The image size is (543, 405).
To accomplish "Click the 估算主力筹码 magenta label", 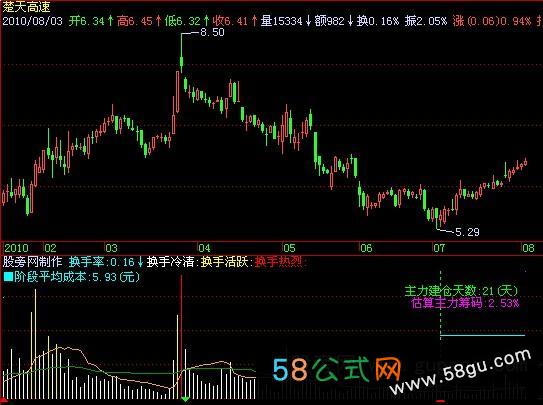I will pos(447,303).
